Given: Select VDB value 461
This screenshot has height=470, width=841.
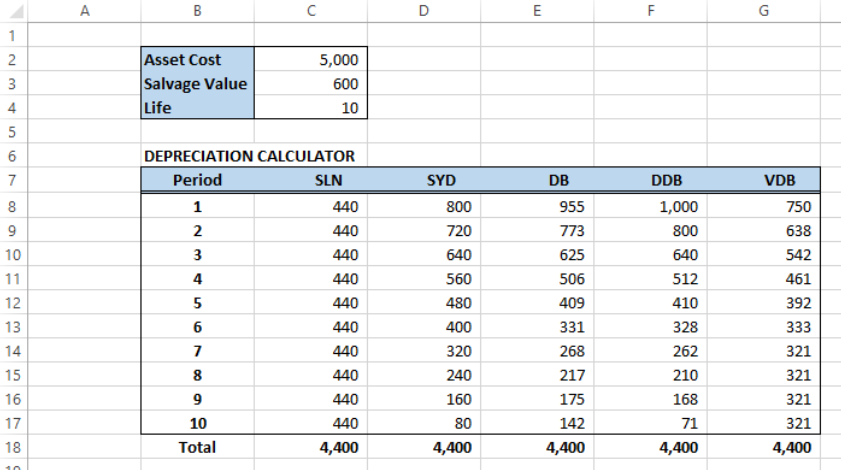Looking at the screenshot, I should 764,279.
